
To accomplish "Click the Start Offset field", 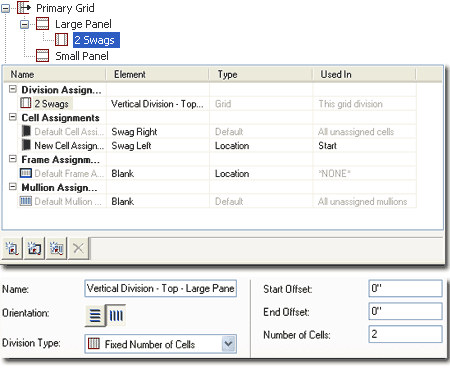I will (405, 288).
